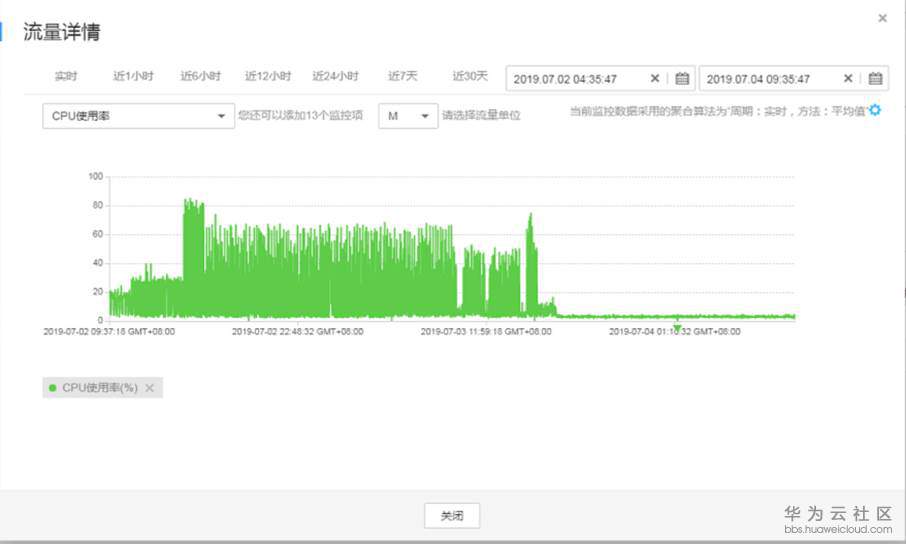Click the x-axis label 2019-07-02 22:48:32 GMT+08:00

click(298, 332)
